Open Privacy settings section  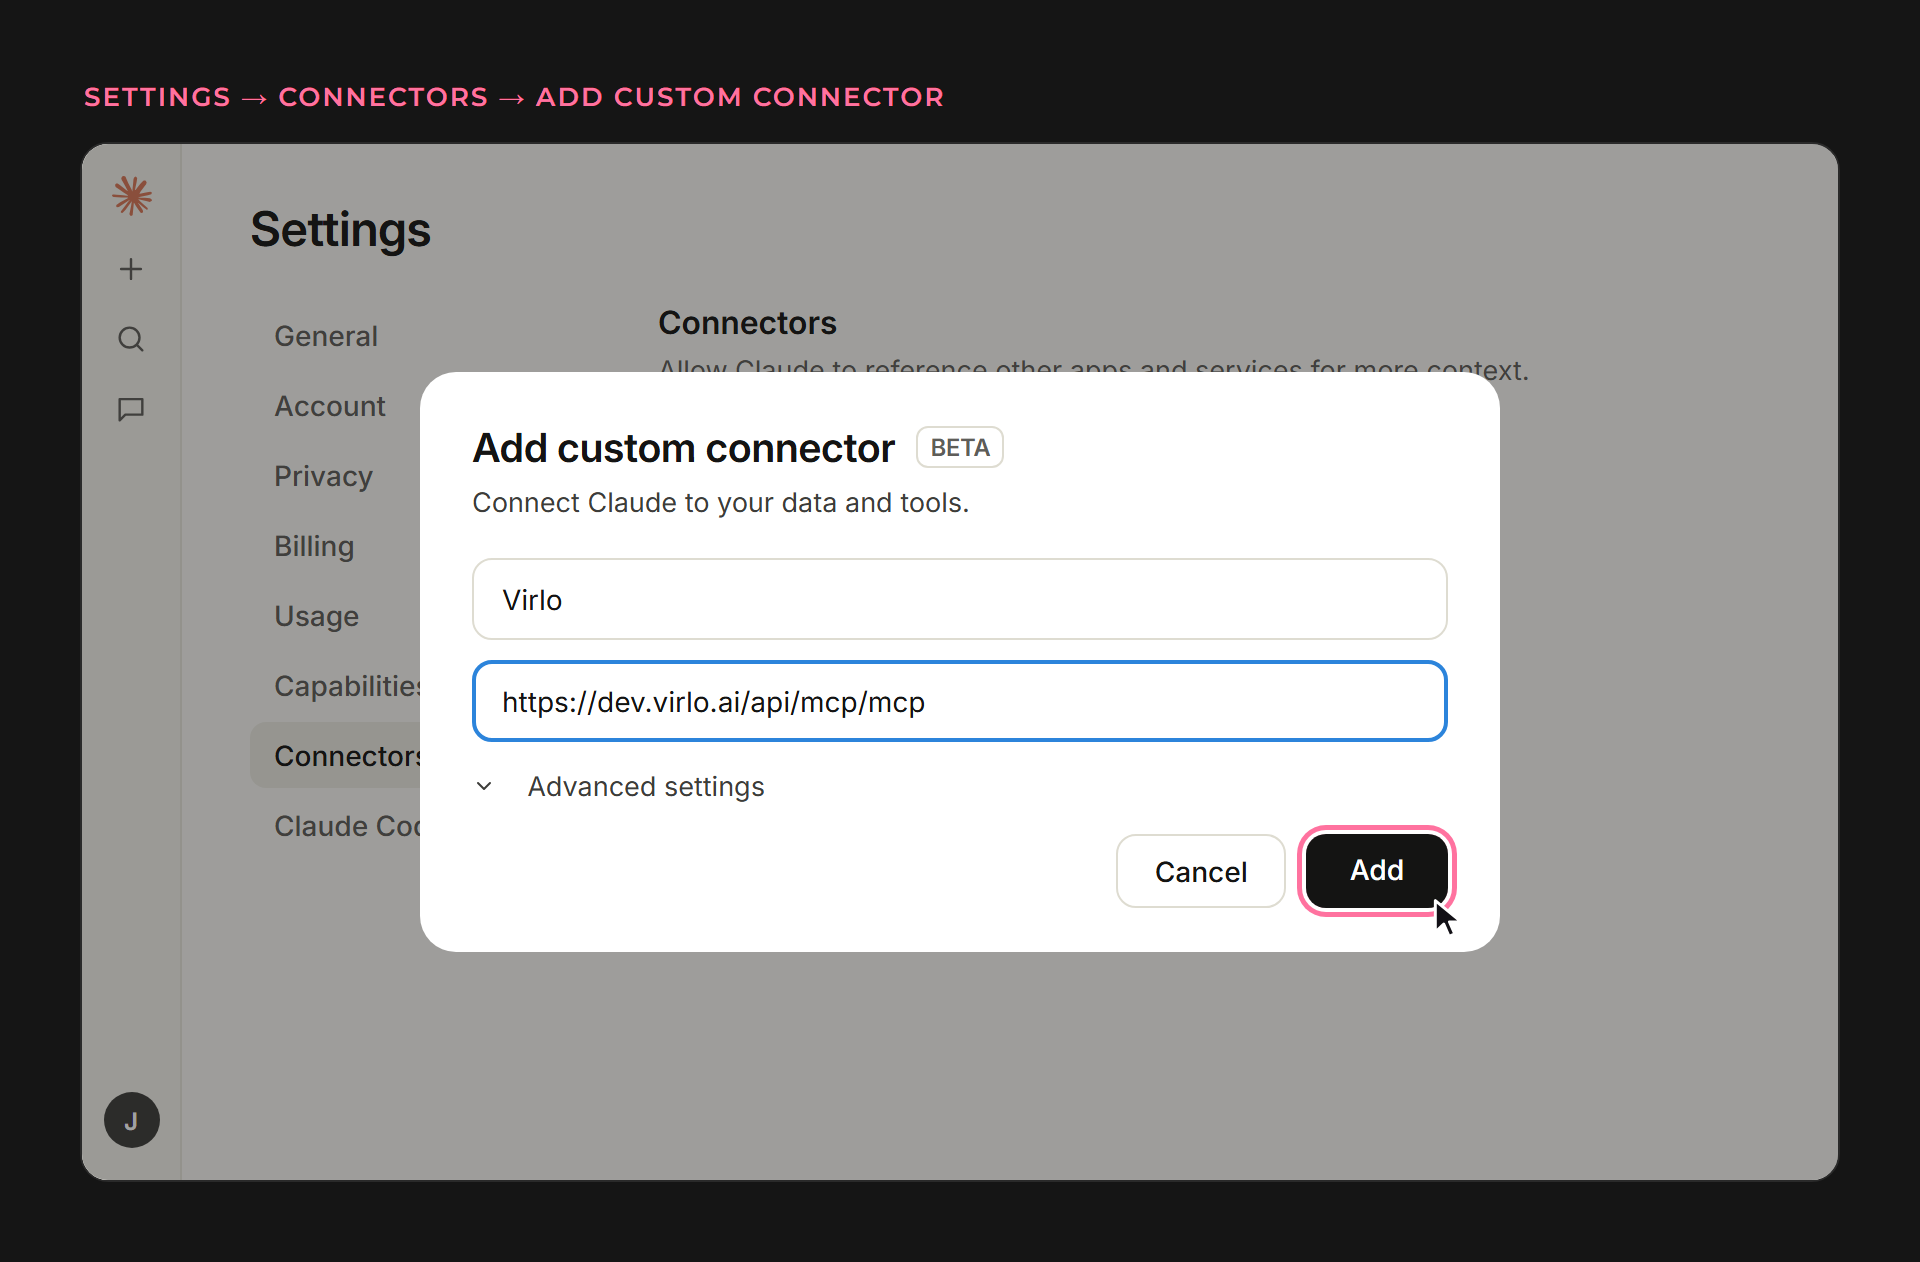(323, 476)
